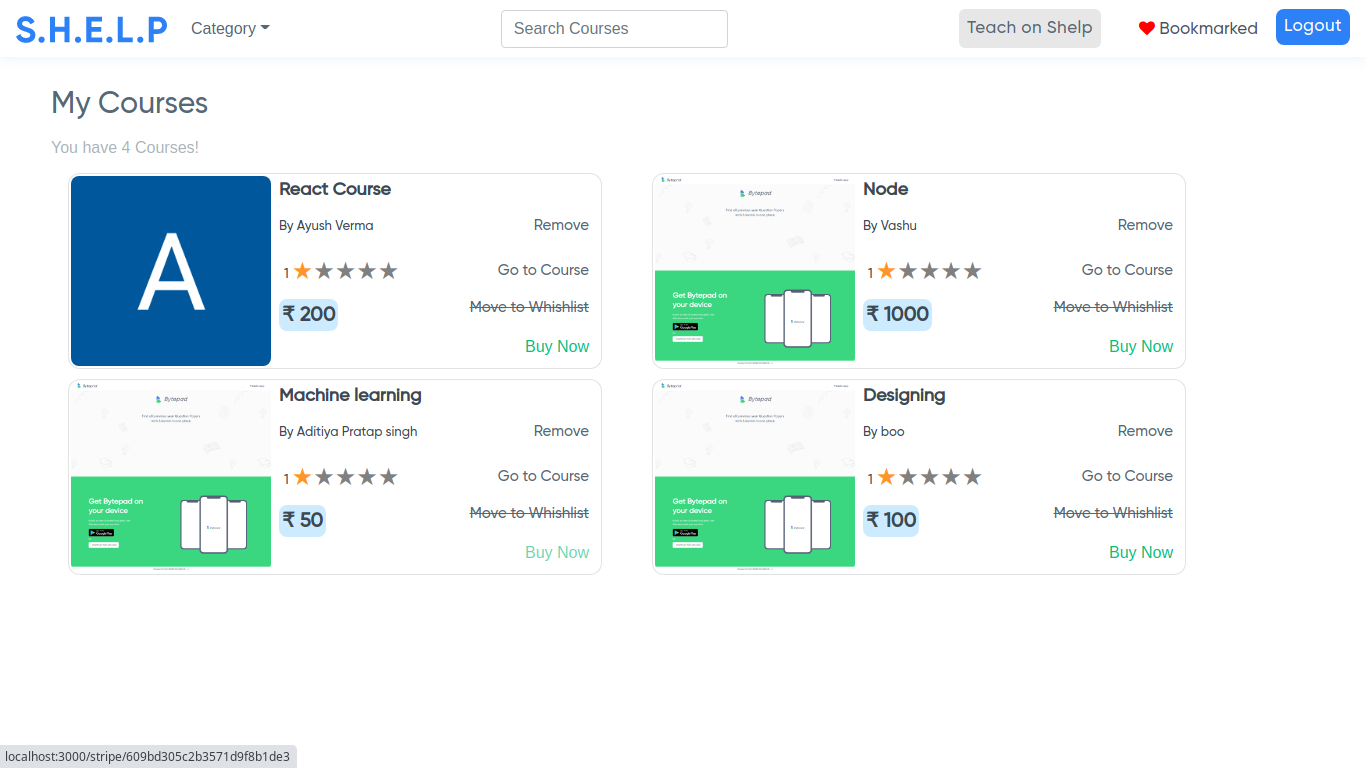Click the orange first star of Node

pos(886,271)
